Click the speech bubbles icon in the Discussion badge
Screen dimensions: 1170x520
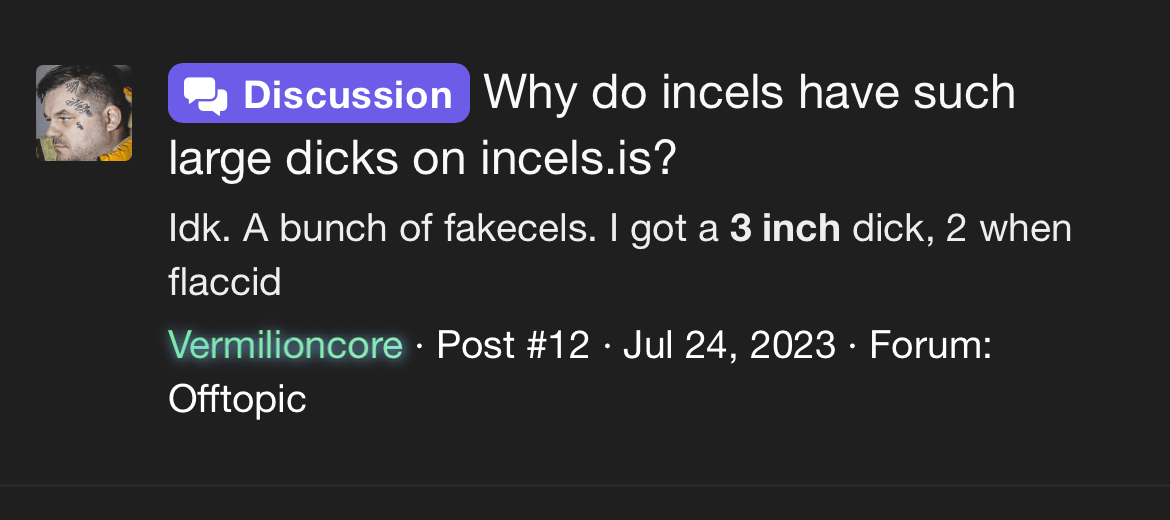(206, 95)
